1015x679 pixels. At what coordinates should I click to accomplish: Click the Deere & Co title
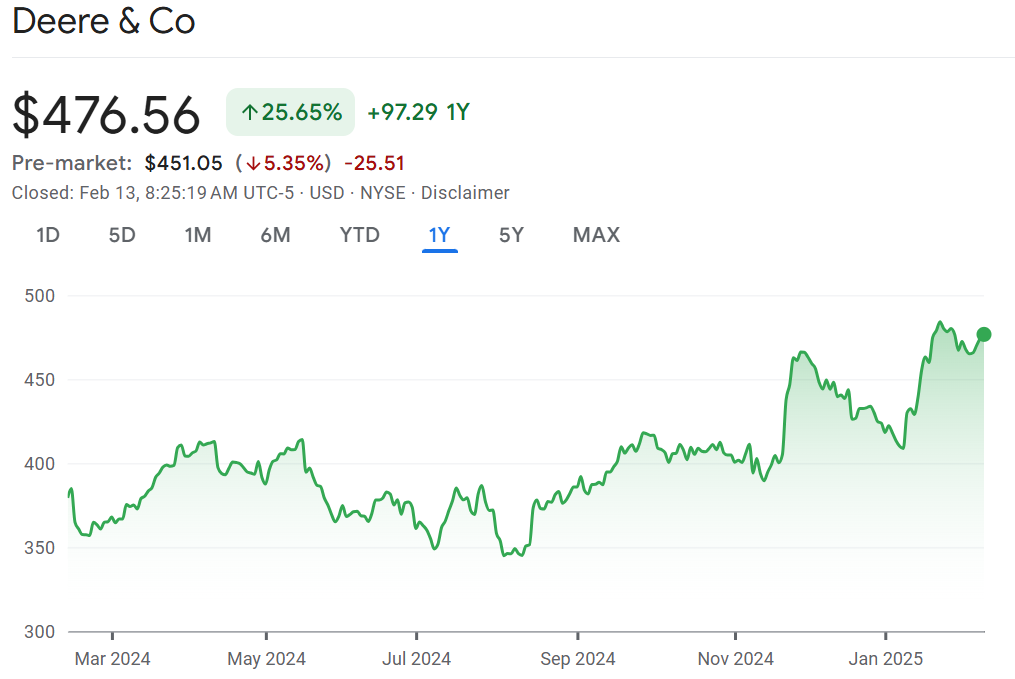(103, 22)
